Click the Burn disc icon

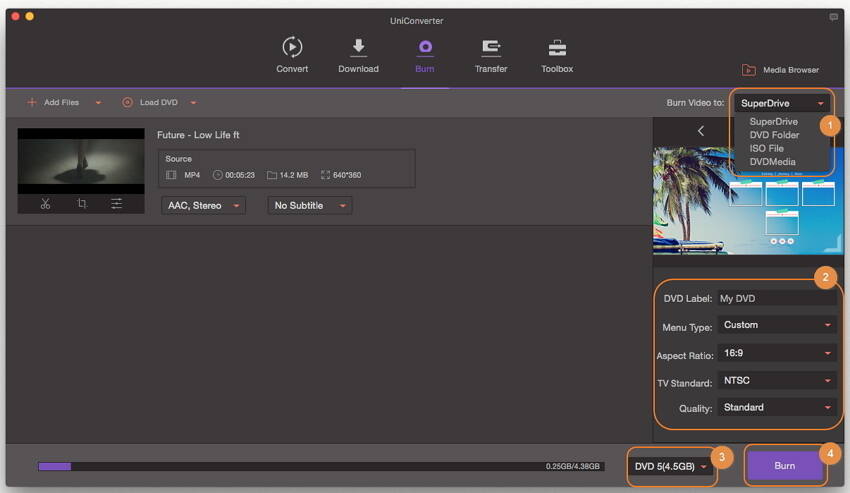point(425,47)
